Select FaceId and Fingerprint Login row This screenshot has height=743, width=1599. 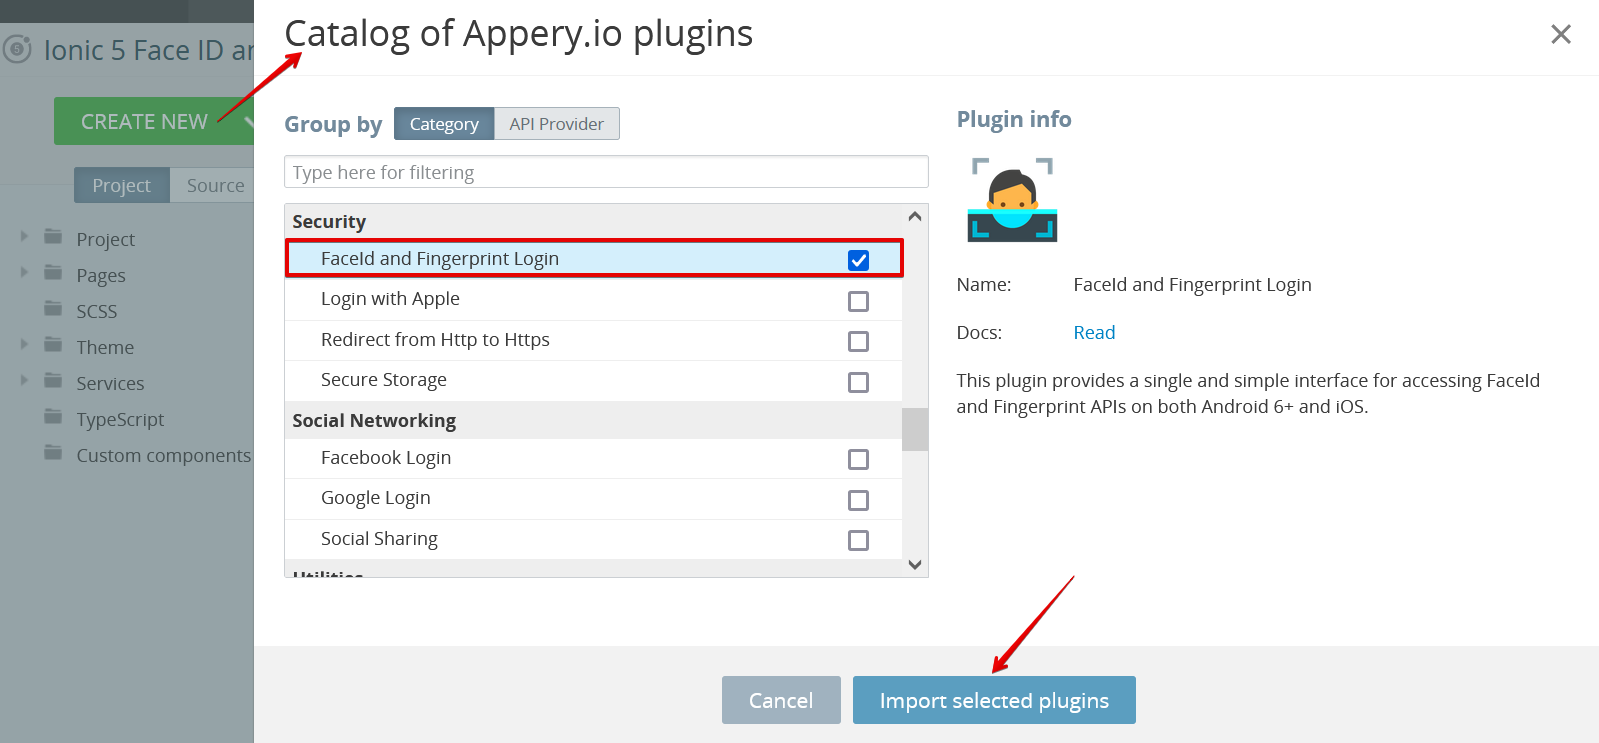(594, 259)
